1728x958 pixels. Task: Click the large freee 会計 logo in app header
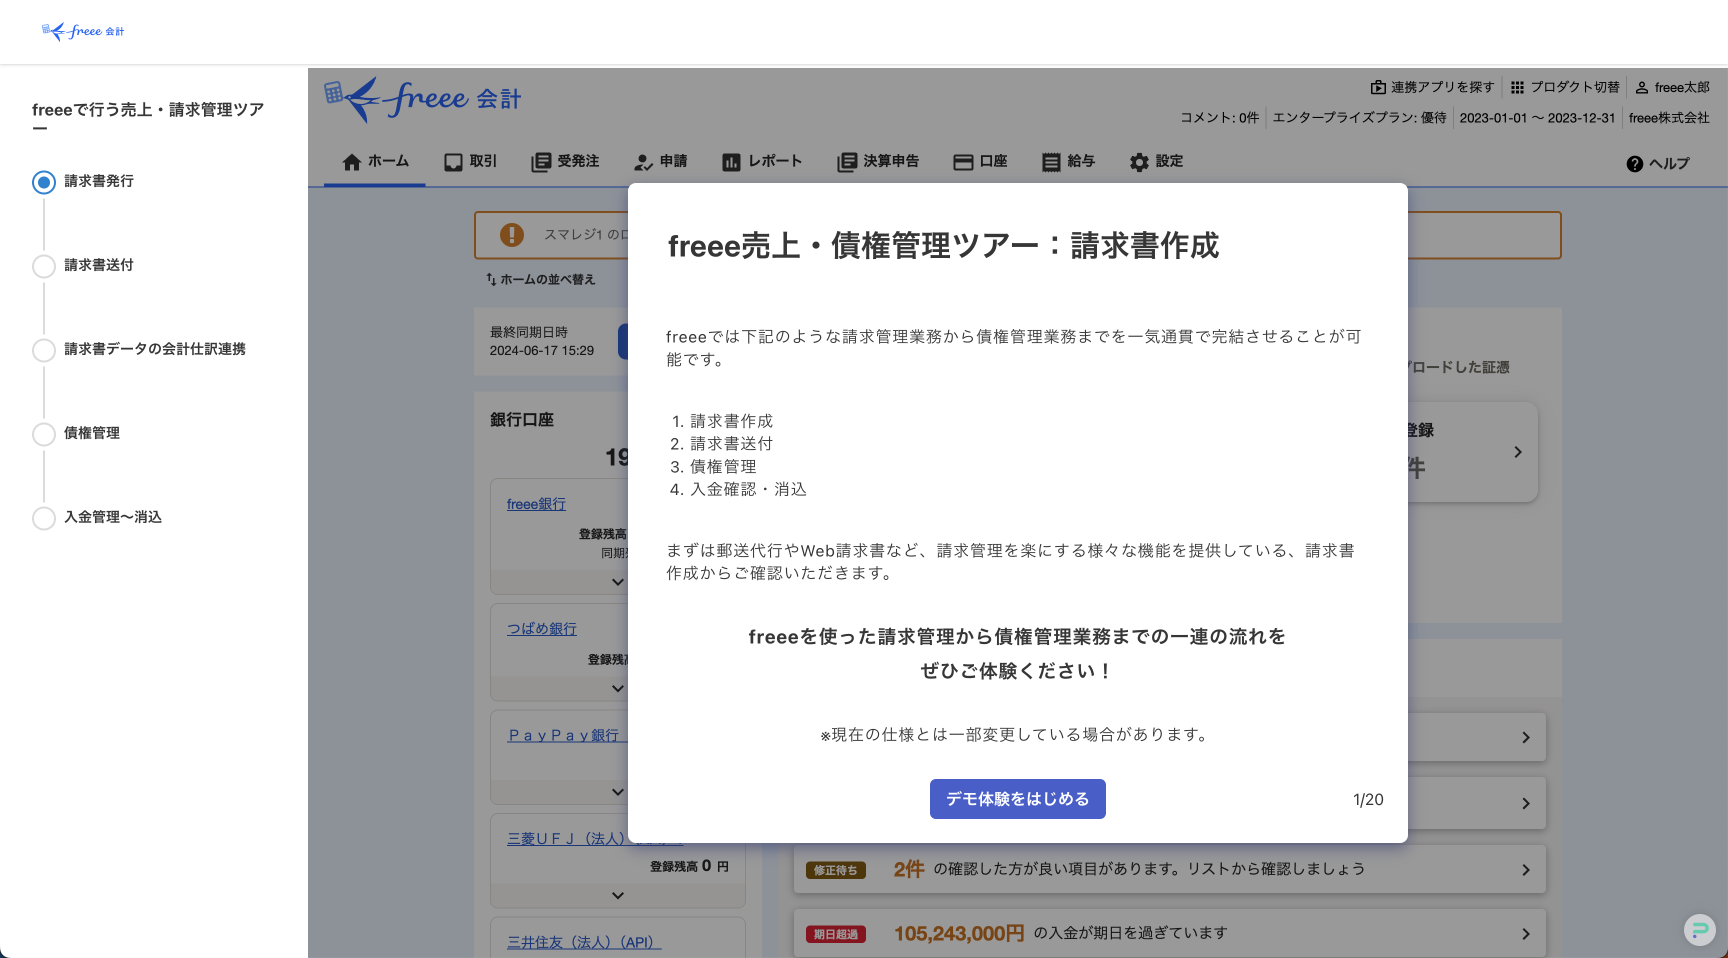tap(422, 99)
